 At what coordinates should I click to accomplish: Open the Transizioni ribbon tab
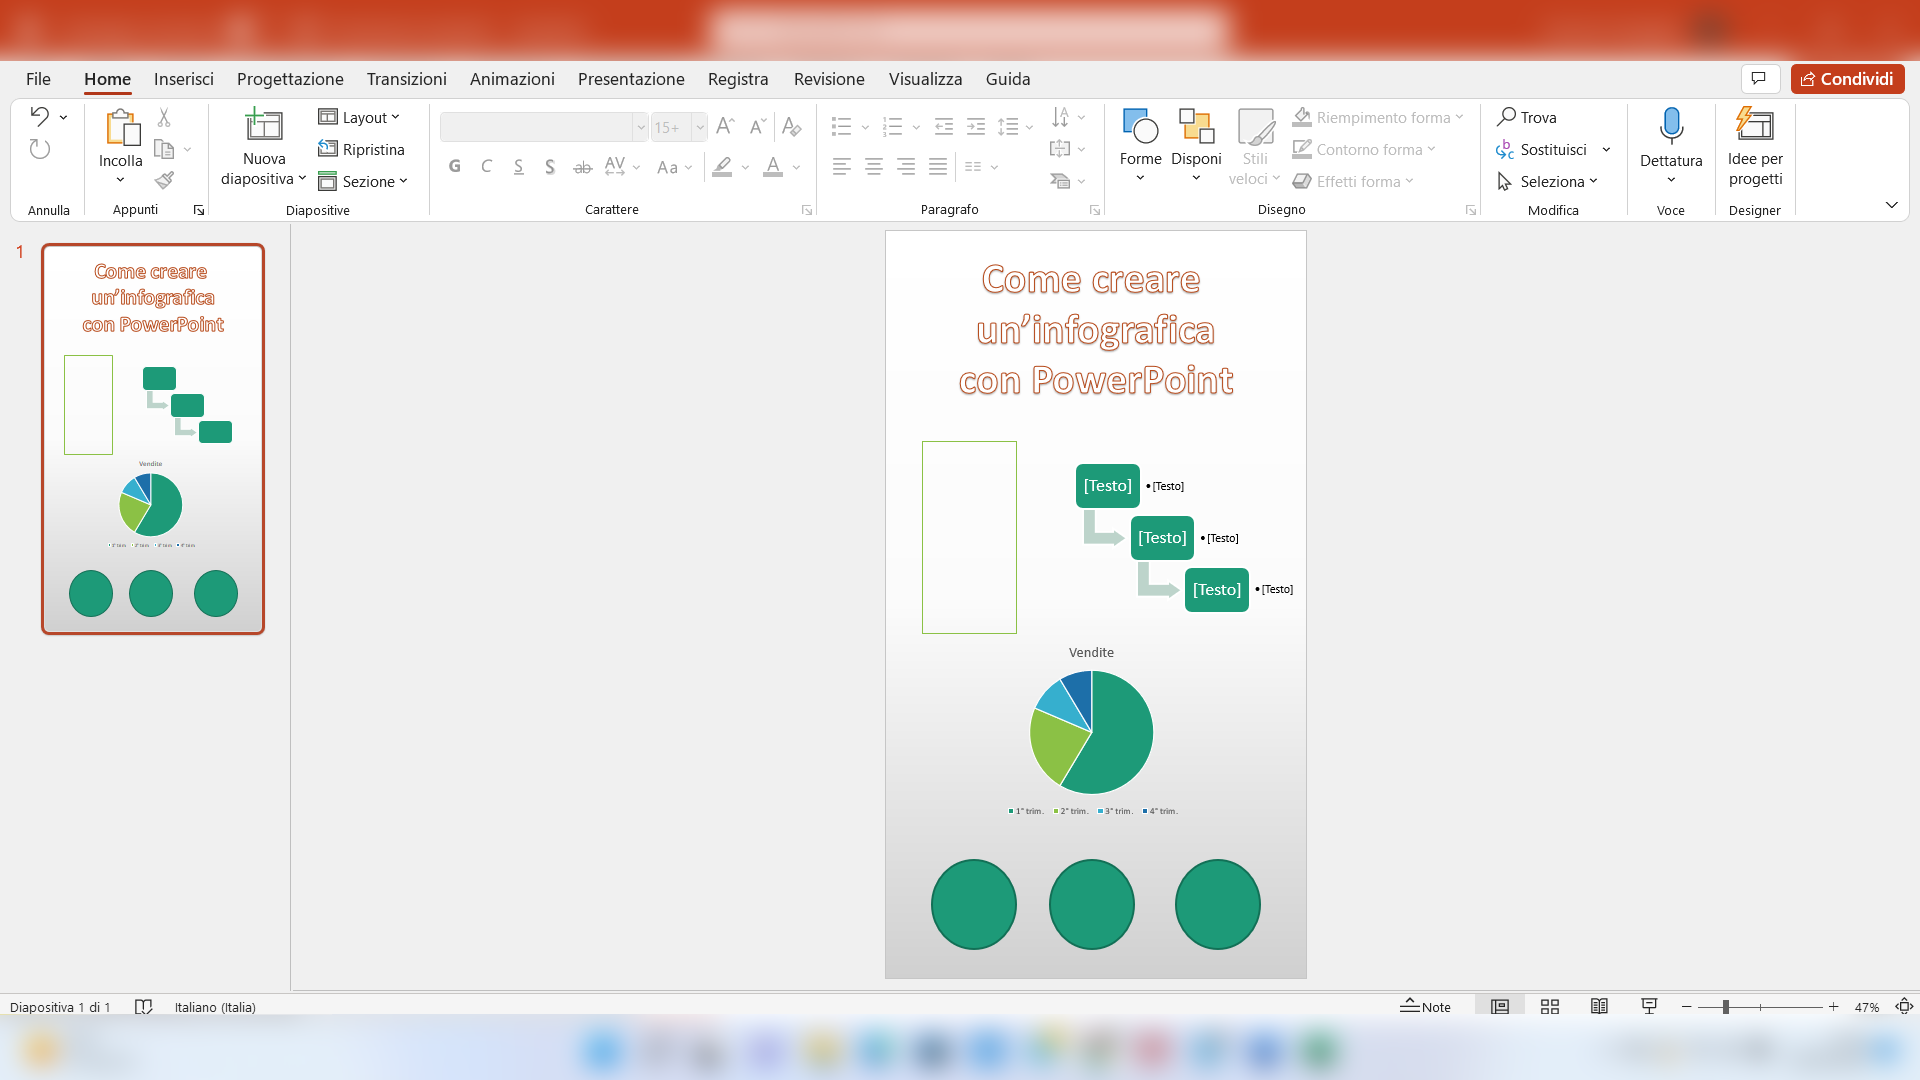click(x=406, y=79)
